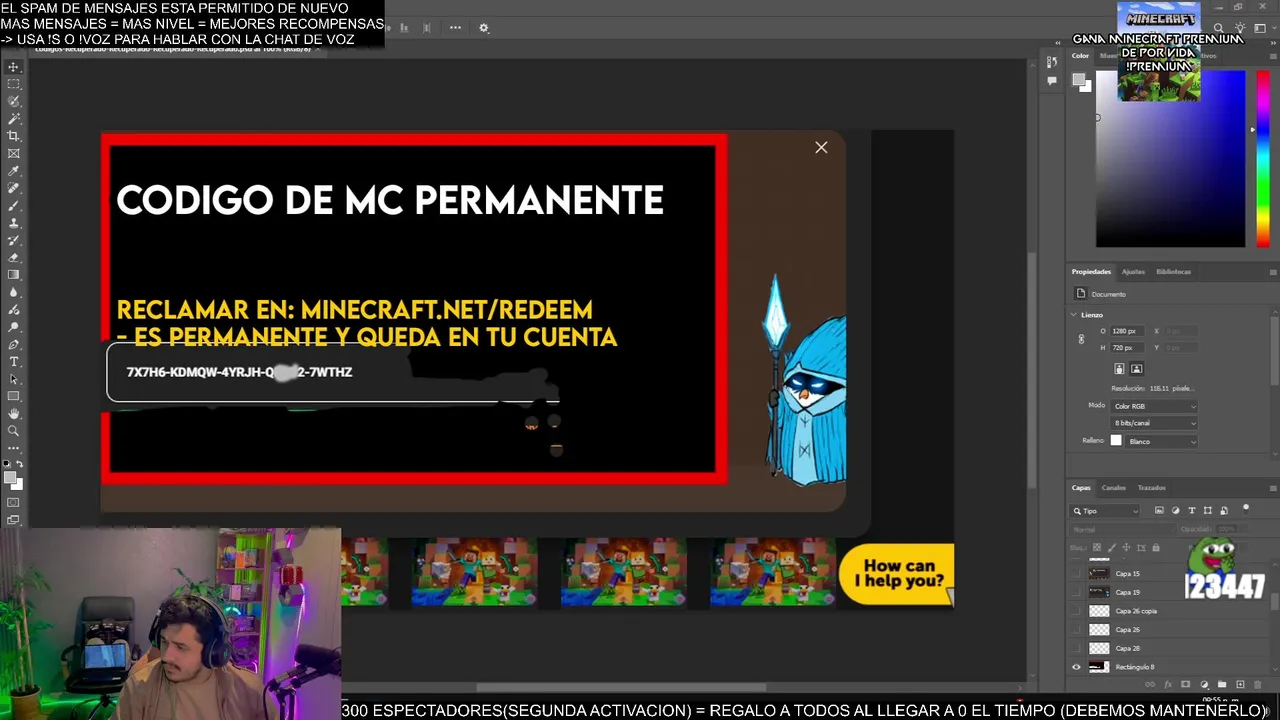Screen dimensions: 1280x720
Task: Open the Properties panel menu
Action: click(x=1272, y=272)
